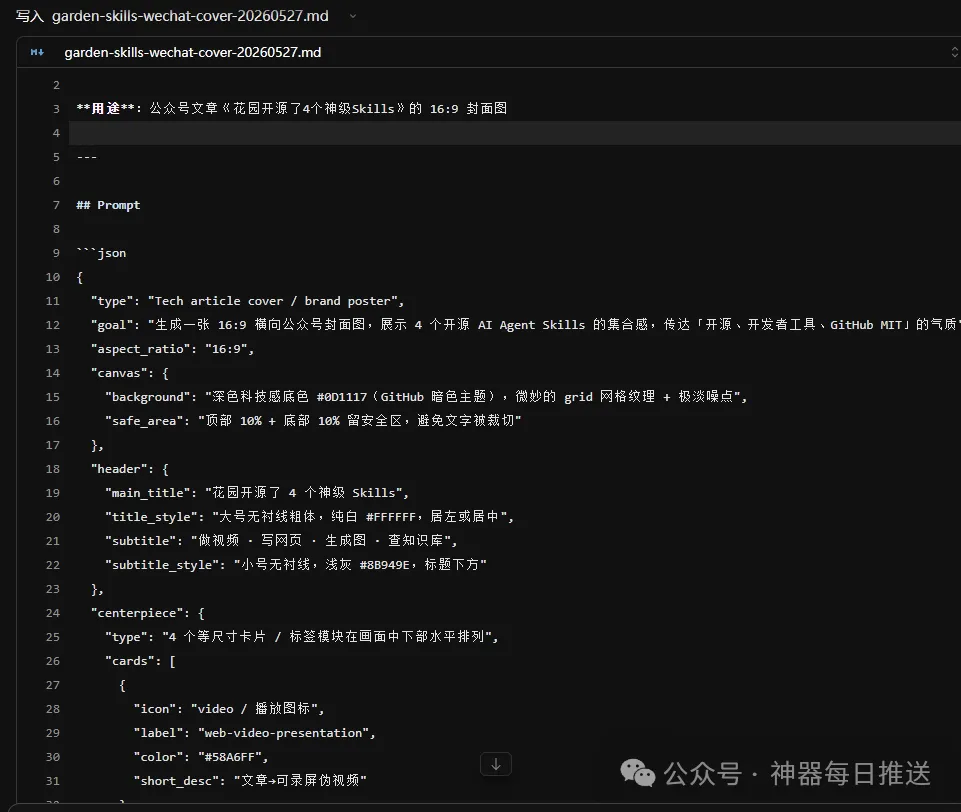961x812 pixels.
Task: Click the "cards": [ line
Action: click(x=140, y=661)
